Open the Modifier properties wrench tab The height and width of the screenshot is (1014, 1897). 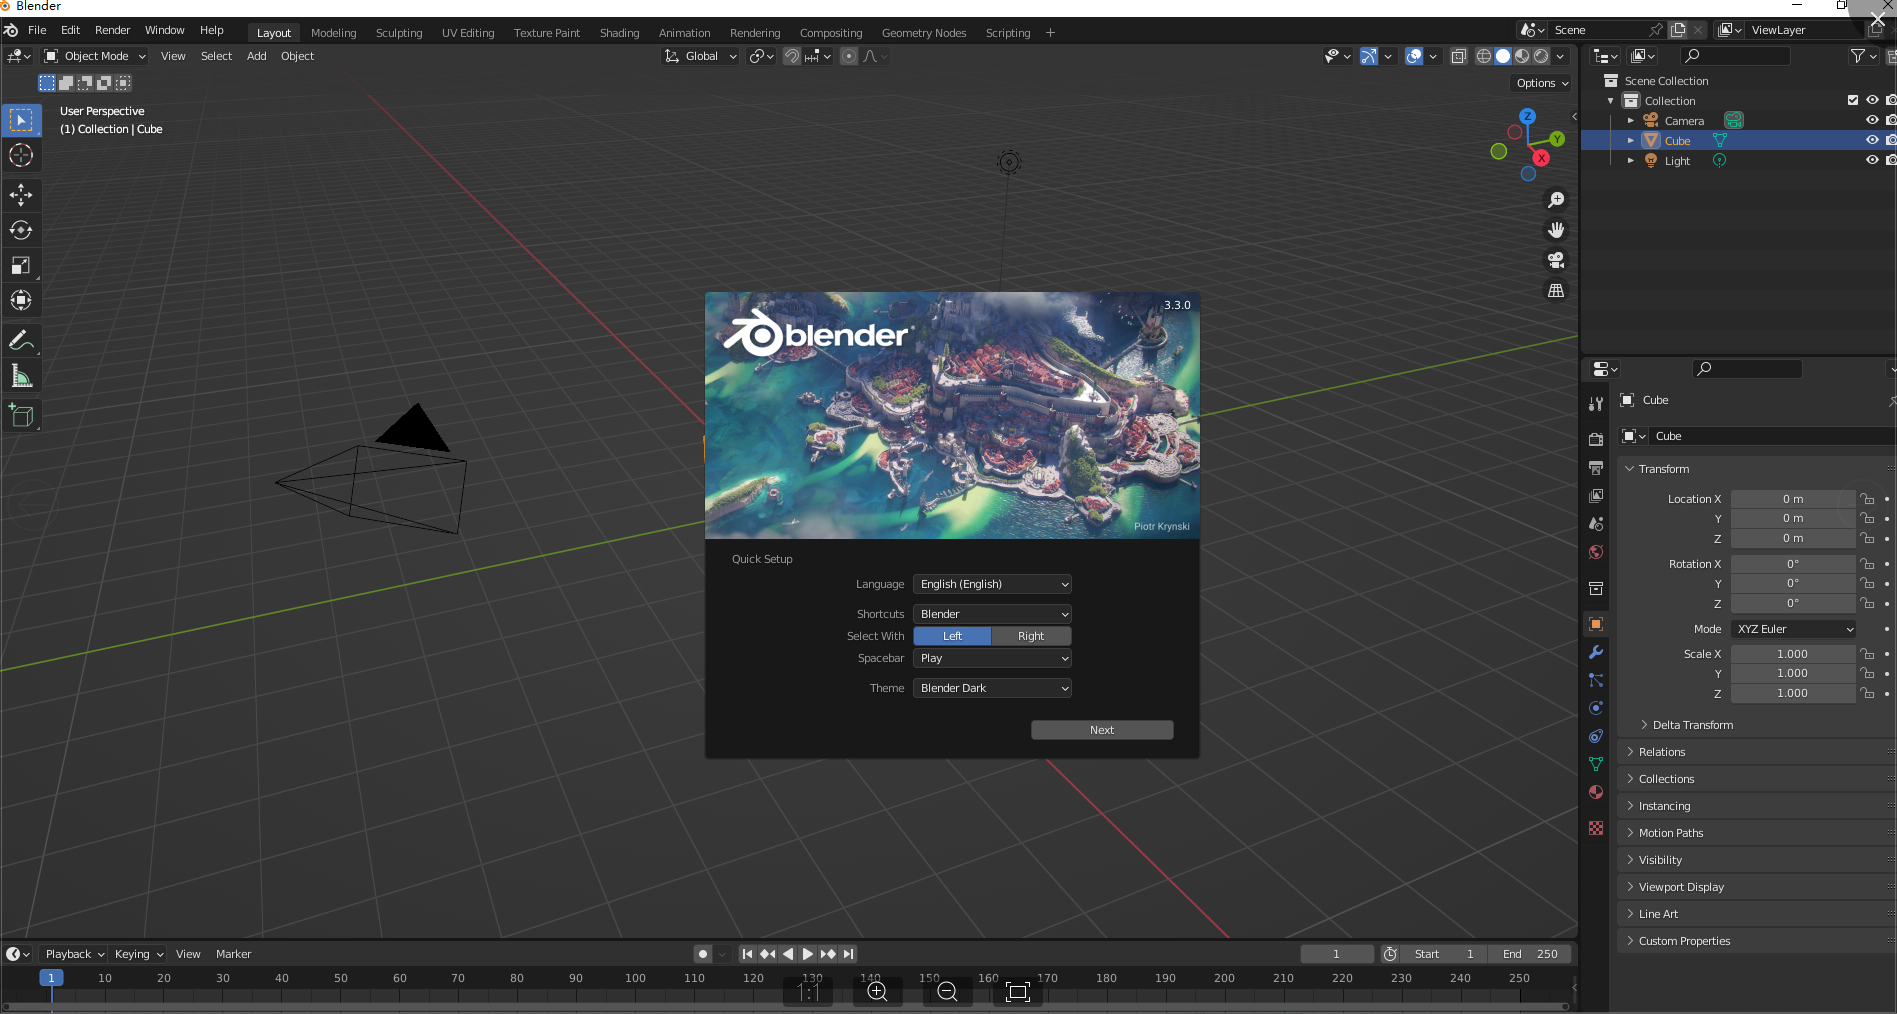pyautogui.click(x=1596, y=652)
